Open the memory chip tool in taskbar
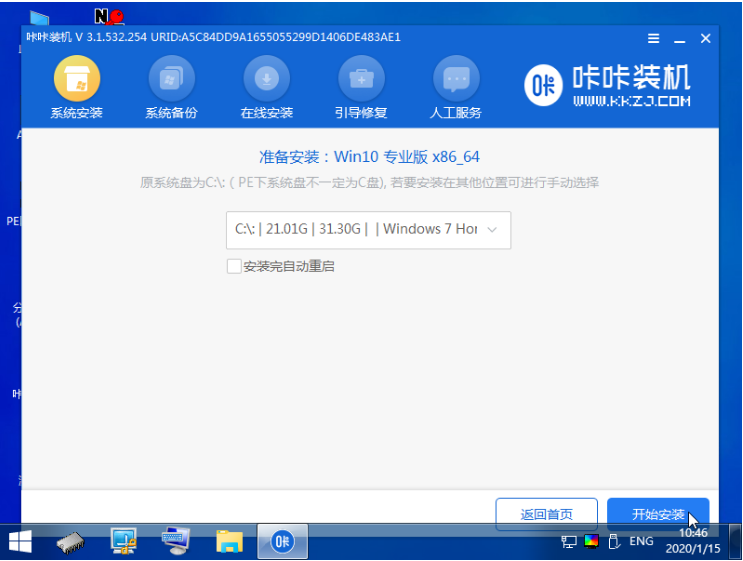Screen dimensions: 743x561 72,542
